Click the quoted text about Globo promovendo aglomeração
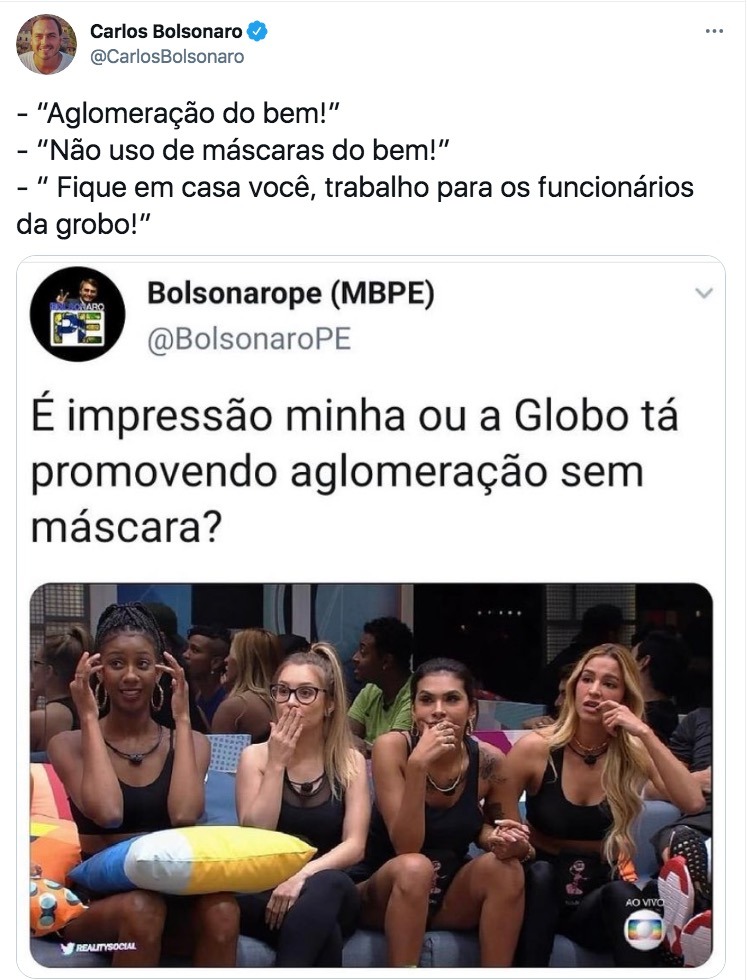 click(354, 472)
